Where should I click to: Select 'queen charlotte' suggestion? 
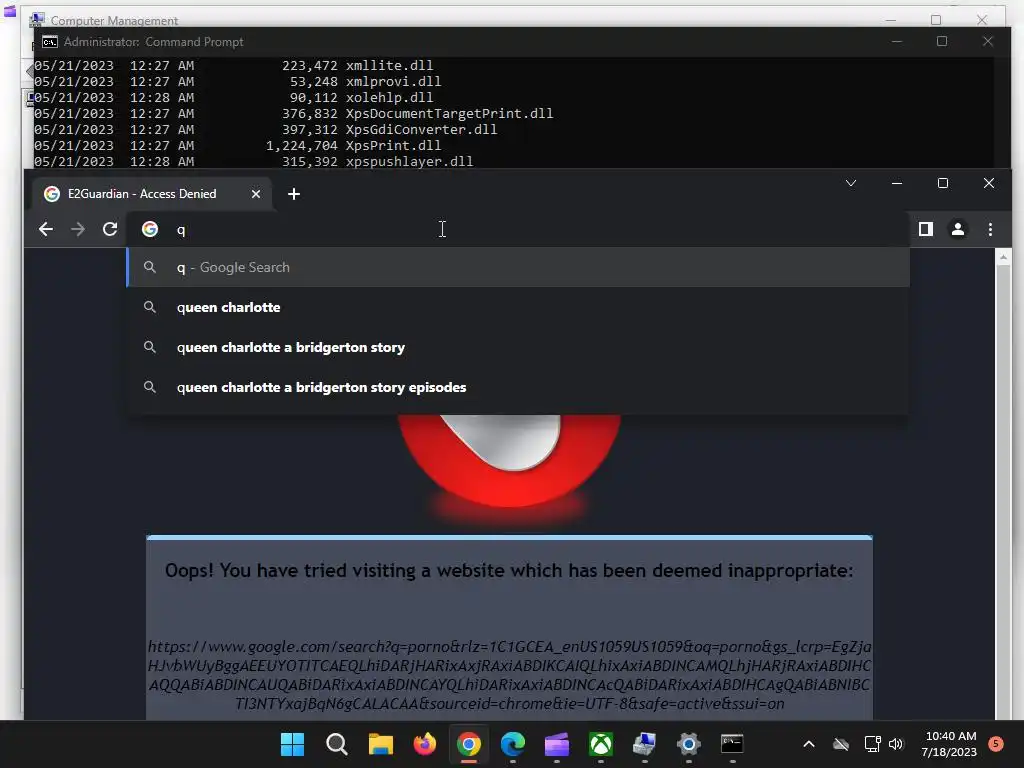tap(518, 307)
